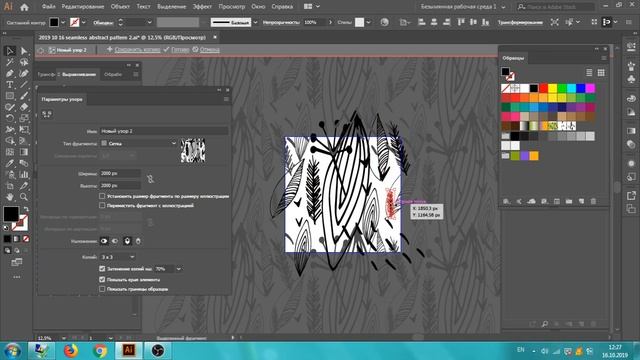Select the Gradient tool
Image resolution: width=640 pixels, height=360 pixels.
(x=24, y=152)
